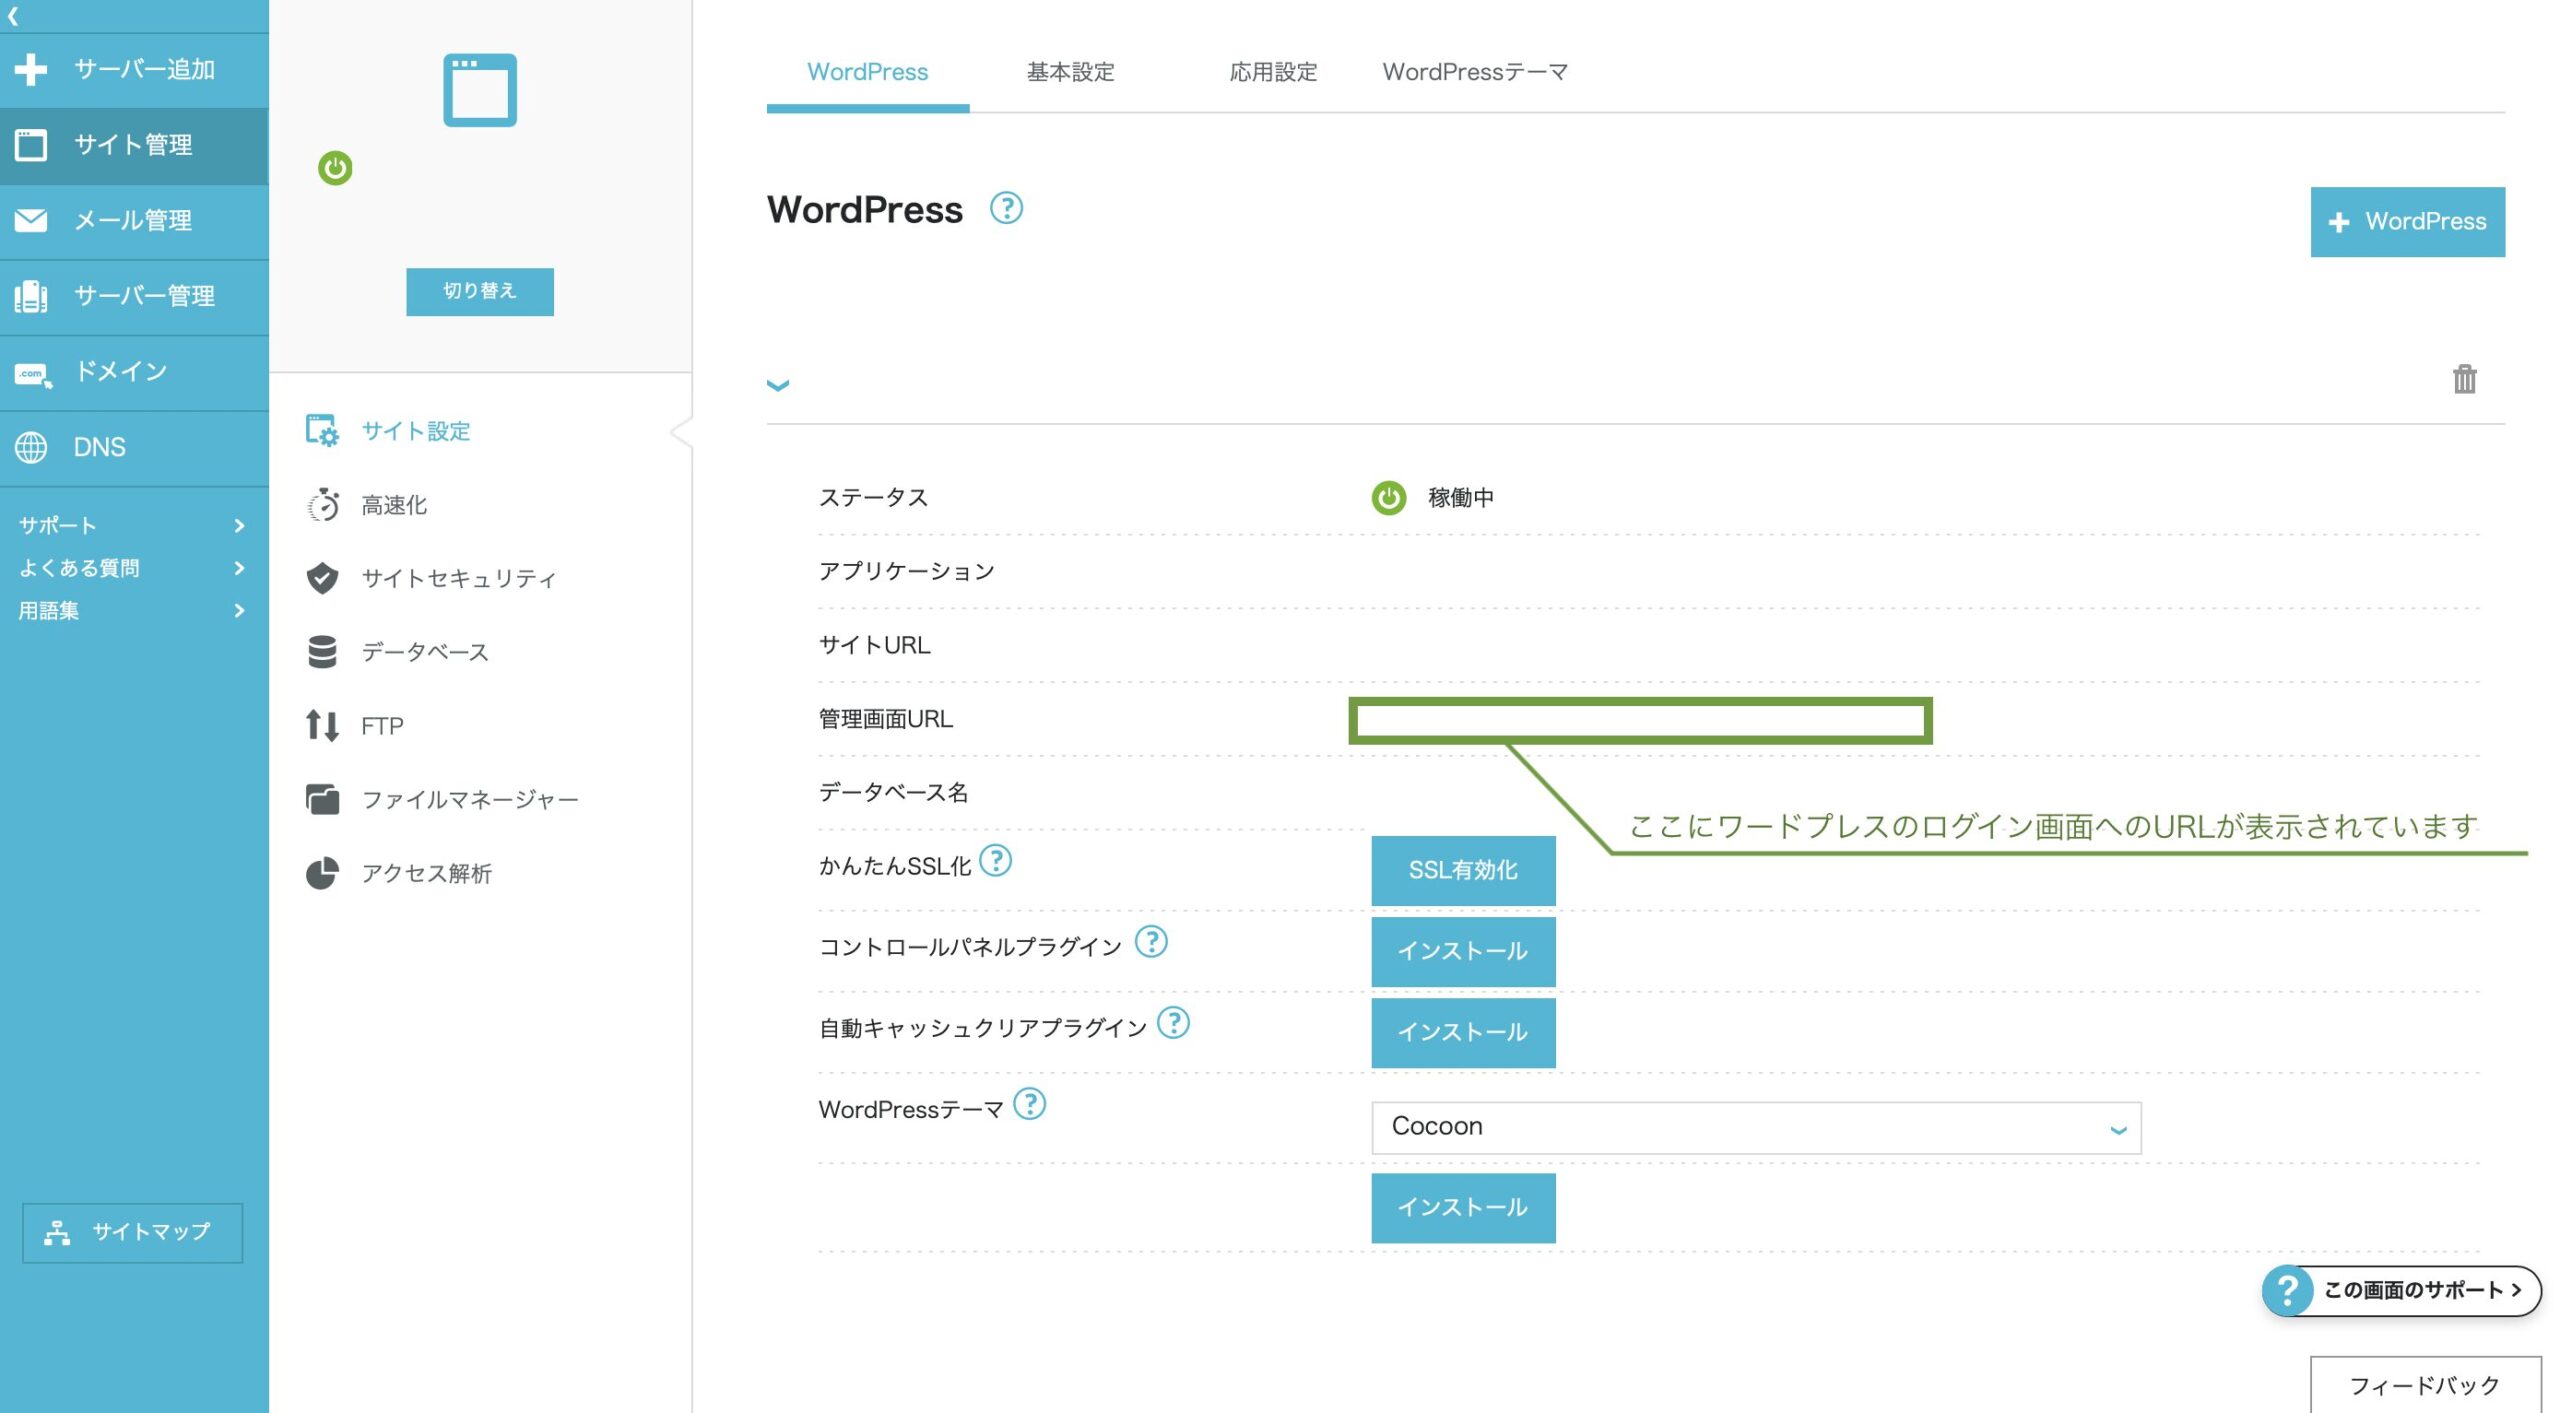This screenshot has height=1413, width=2560.
Task: Click the 用語集 link
Action: 48,611
